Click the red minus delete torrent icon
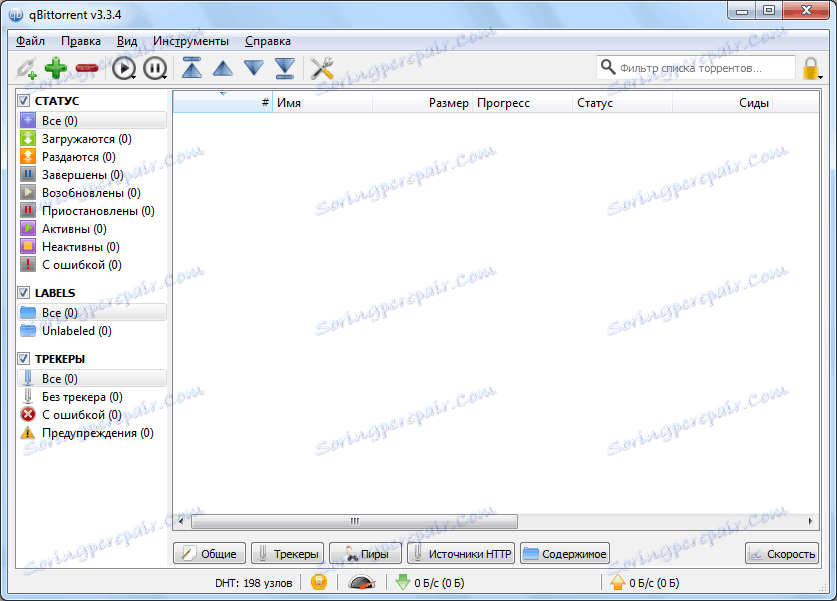837x601 pixels. (x=86, y=68)
